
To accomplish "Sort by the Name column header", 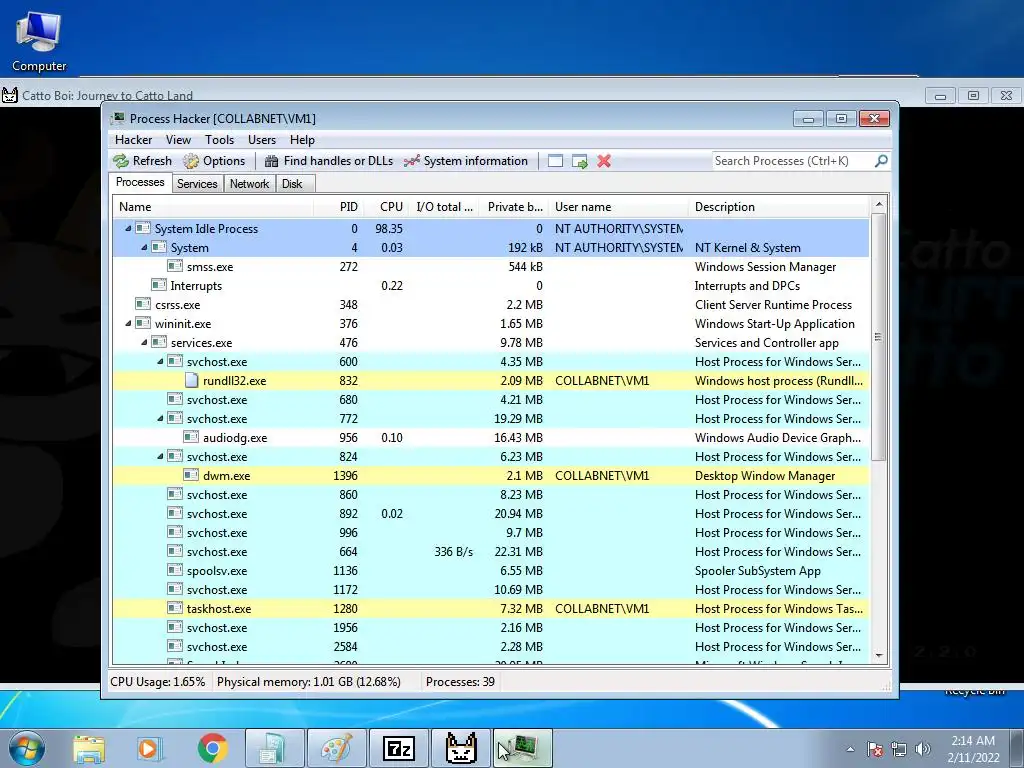I will click(x=213, y=207).
